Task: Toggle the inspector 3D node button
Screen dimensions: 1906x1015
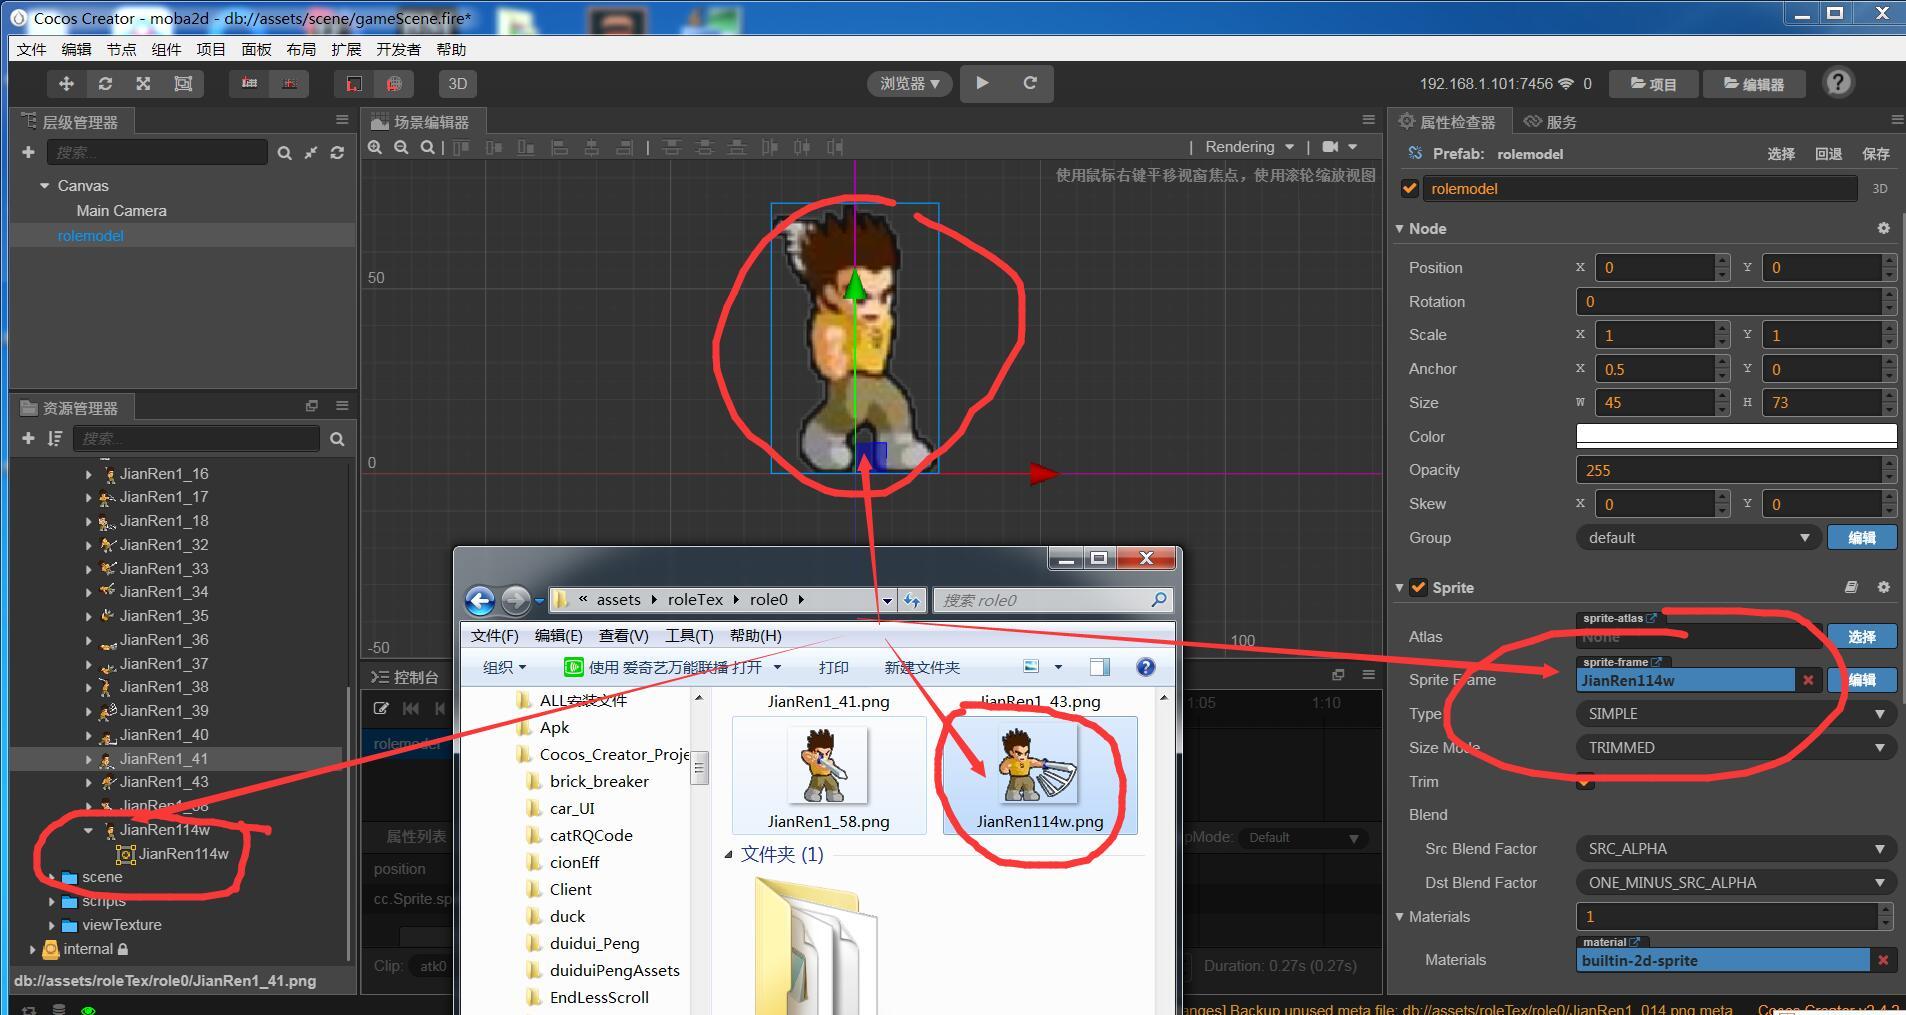Action: pos(1880,188)
